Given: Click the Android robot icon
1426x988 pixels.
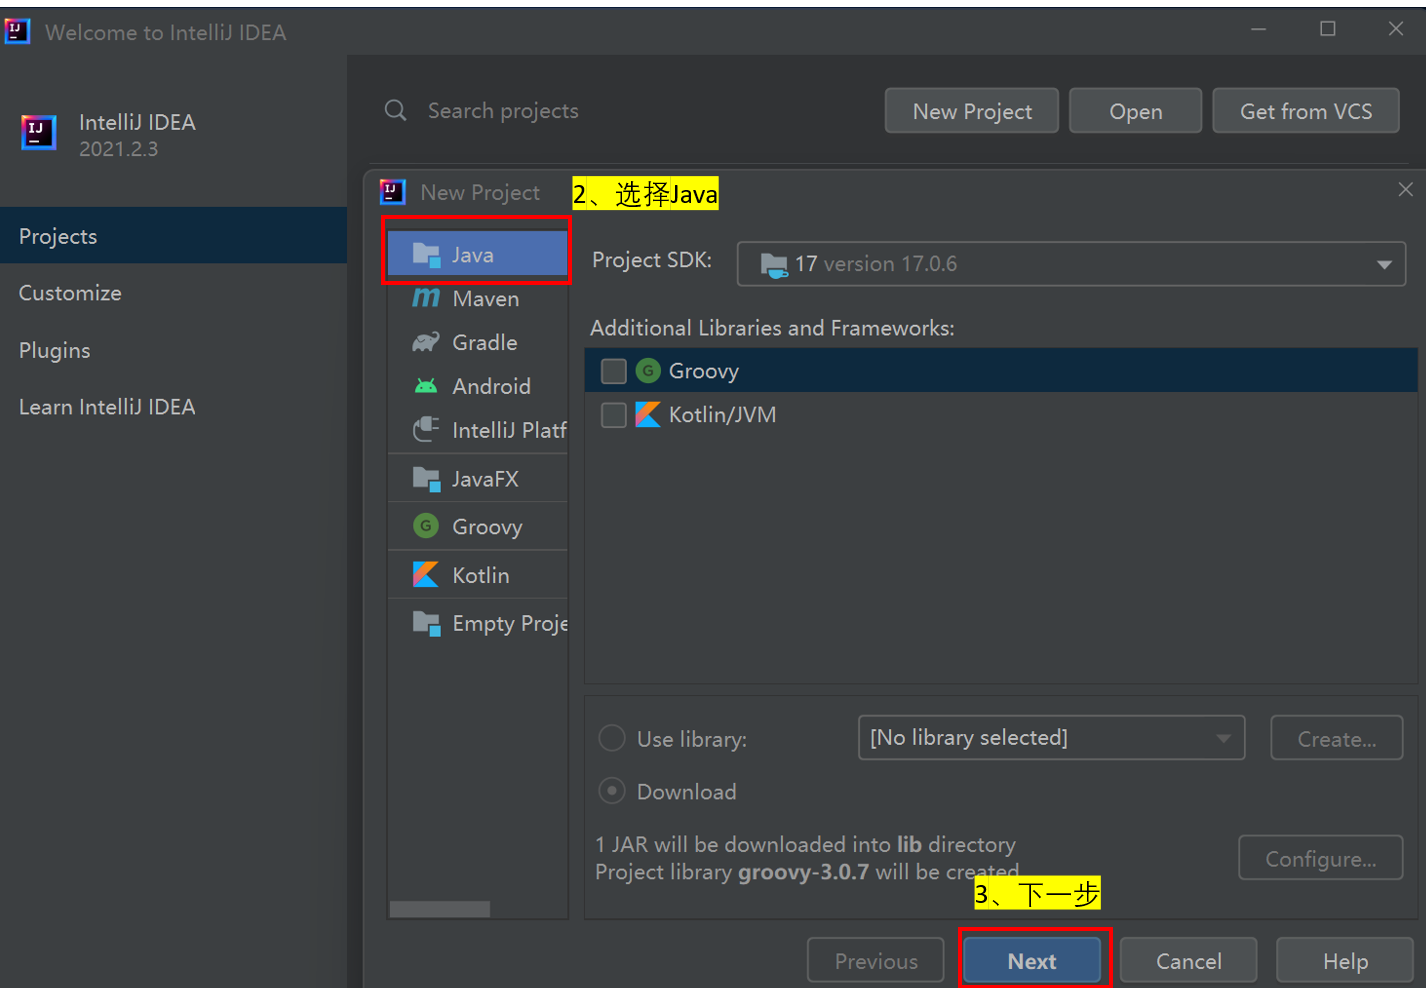Looking at the screenshot, I should coord(426,386).
